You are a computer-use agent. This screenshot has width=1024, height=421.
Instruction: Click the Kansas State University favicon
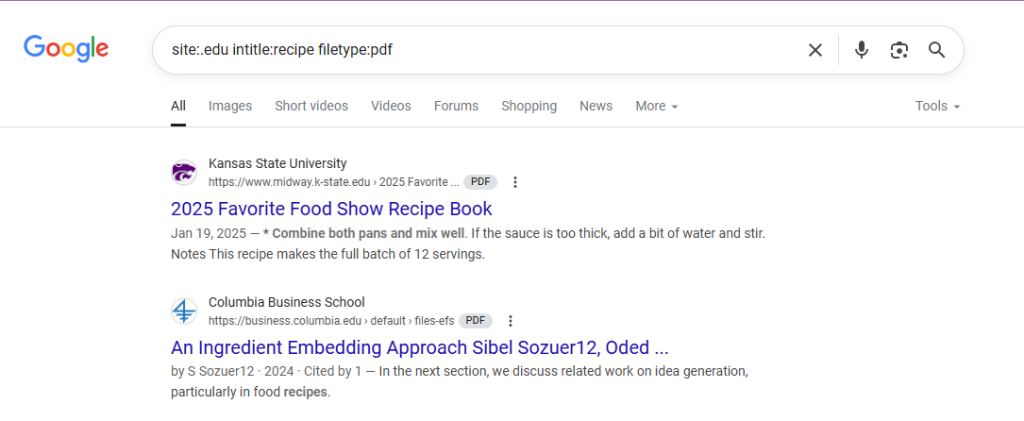[184, 172]
